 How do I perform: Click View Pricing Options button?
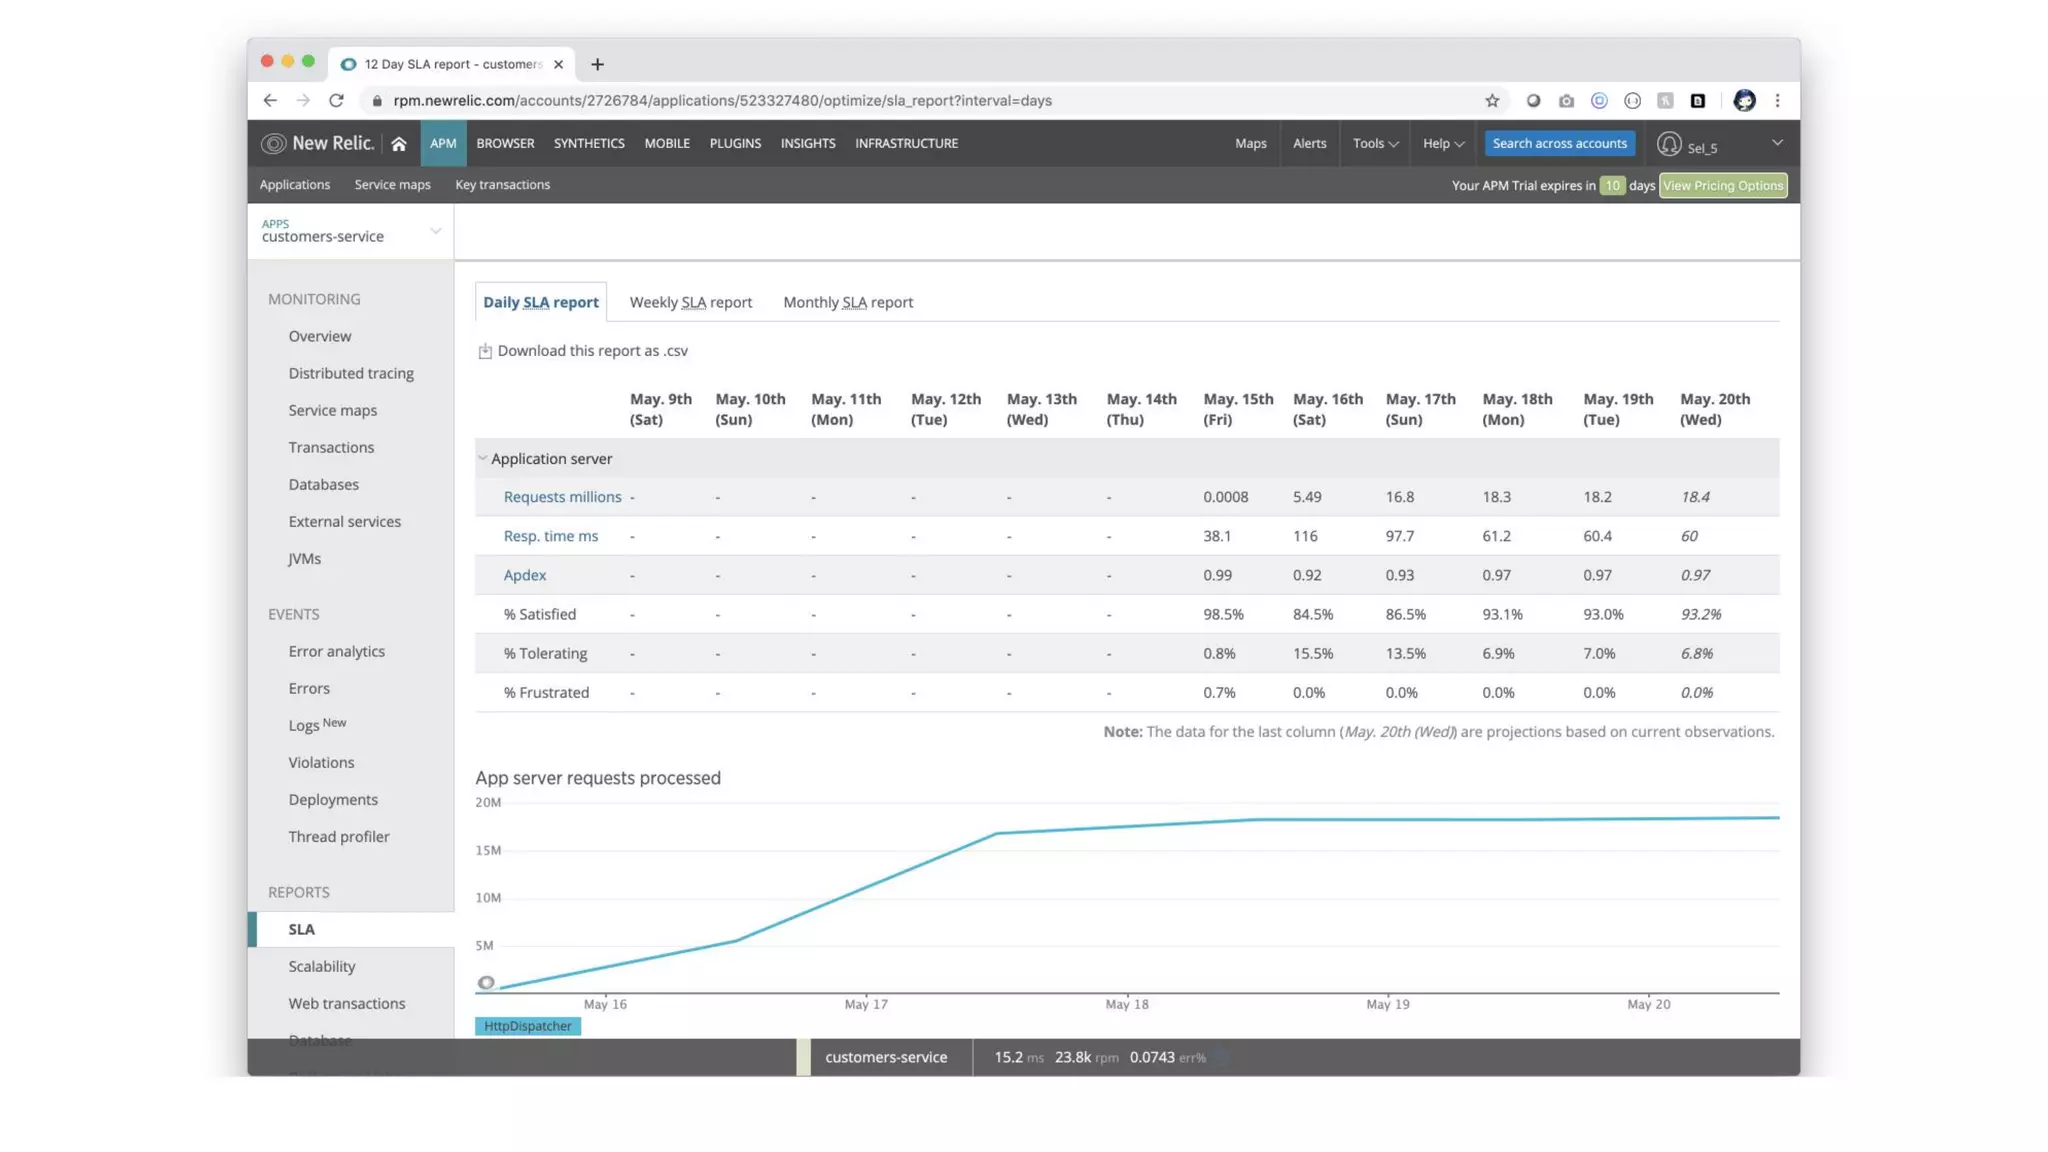point(1722,186)
